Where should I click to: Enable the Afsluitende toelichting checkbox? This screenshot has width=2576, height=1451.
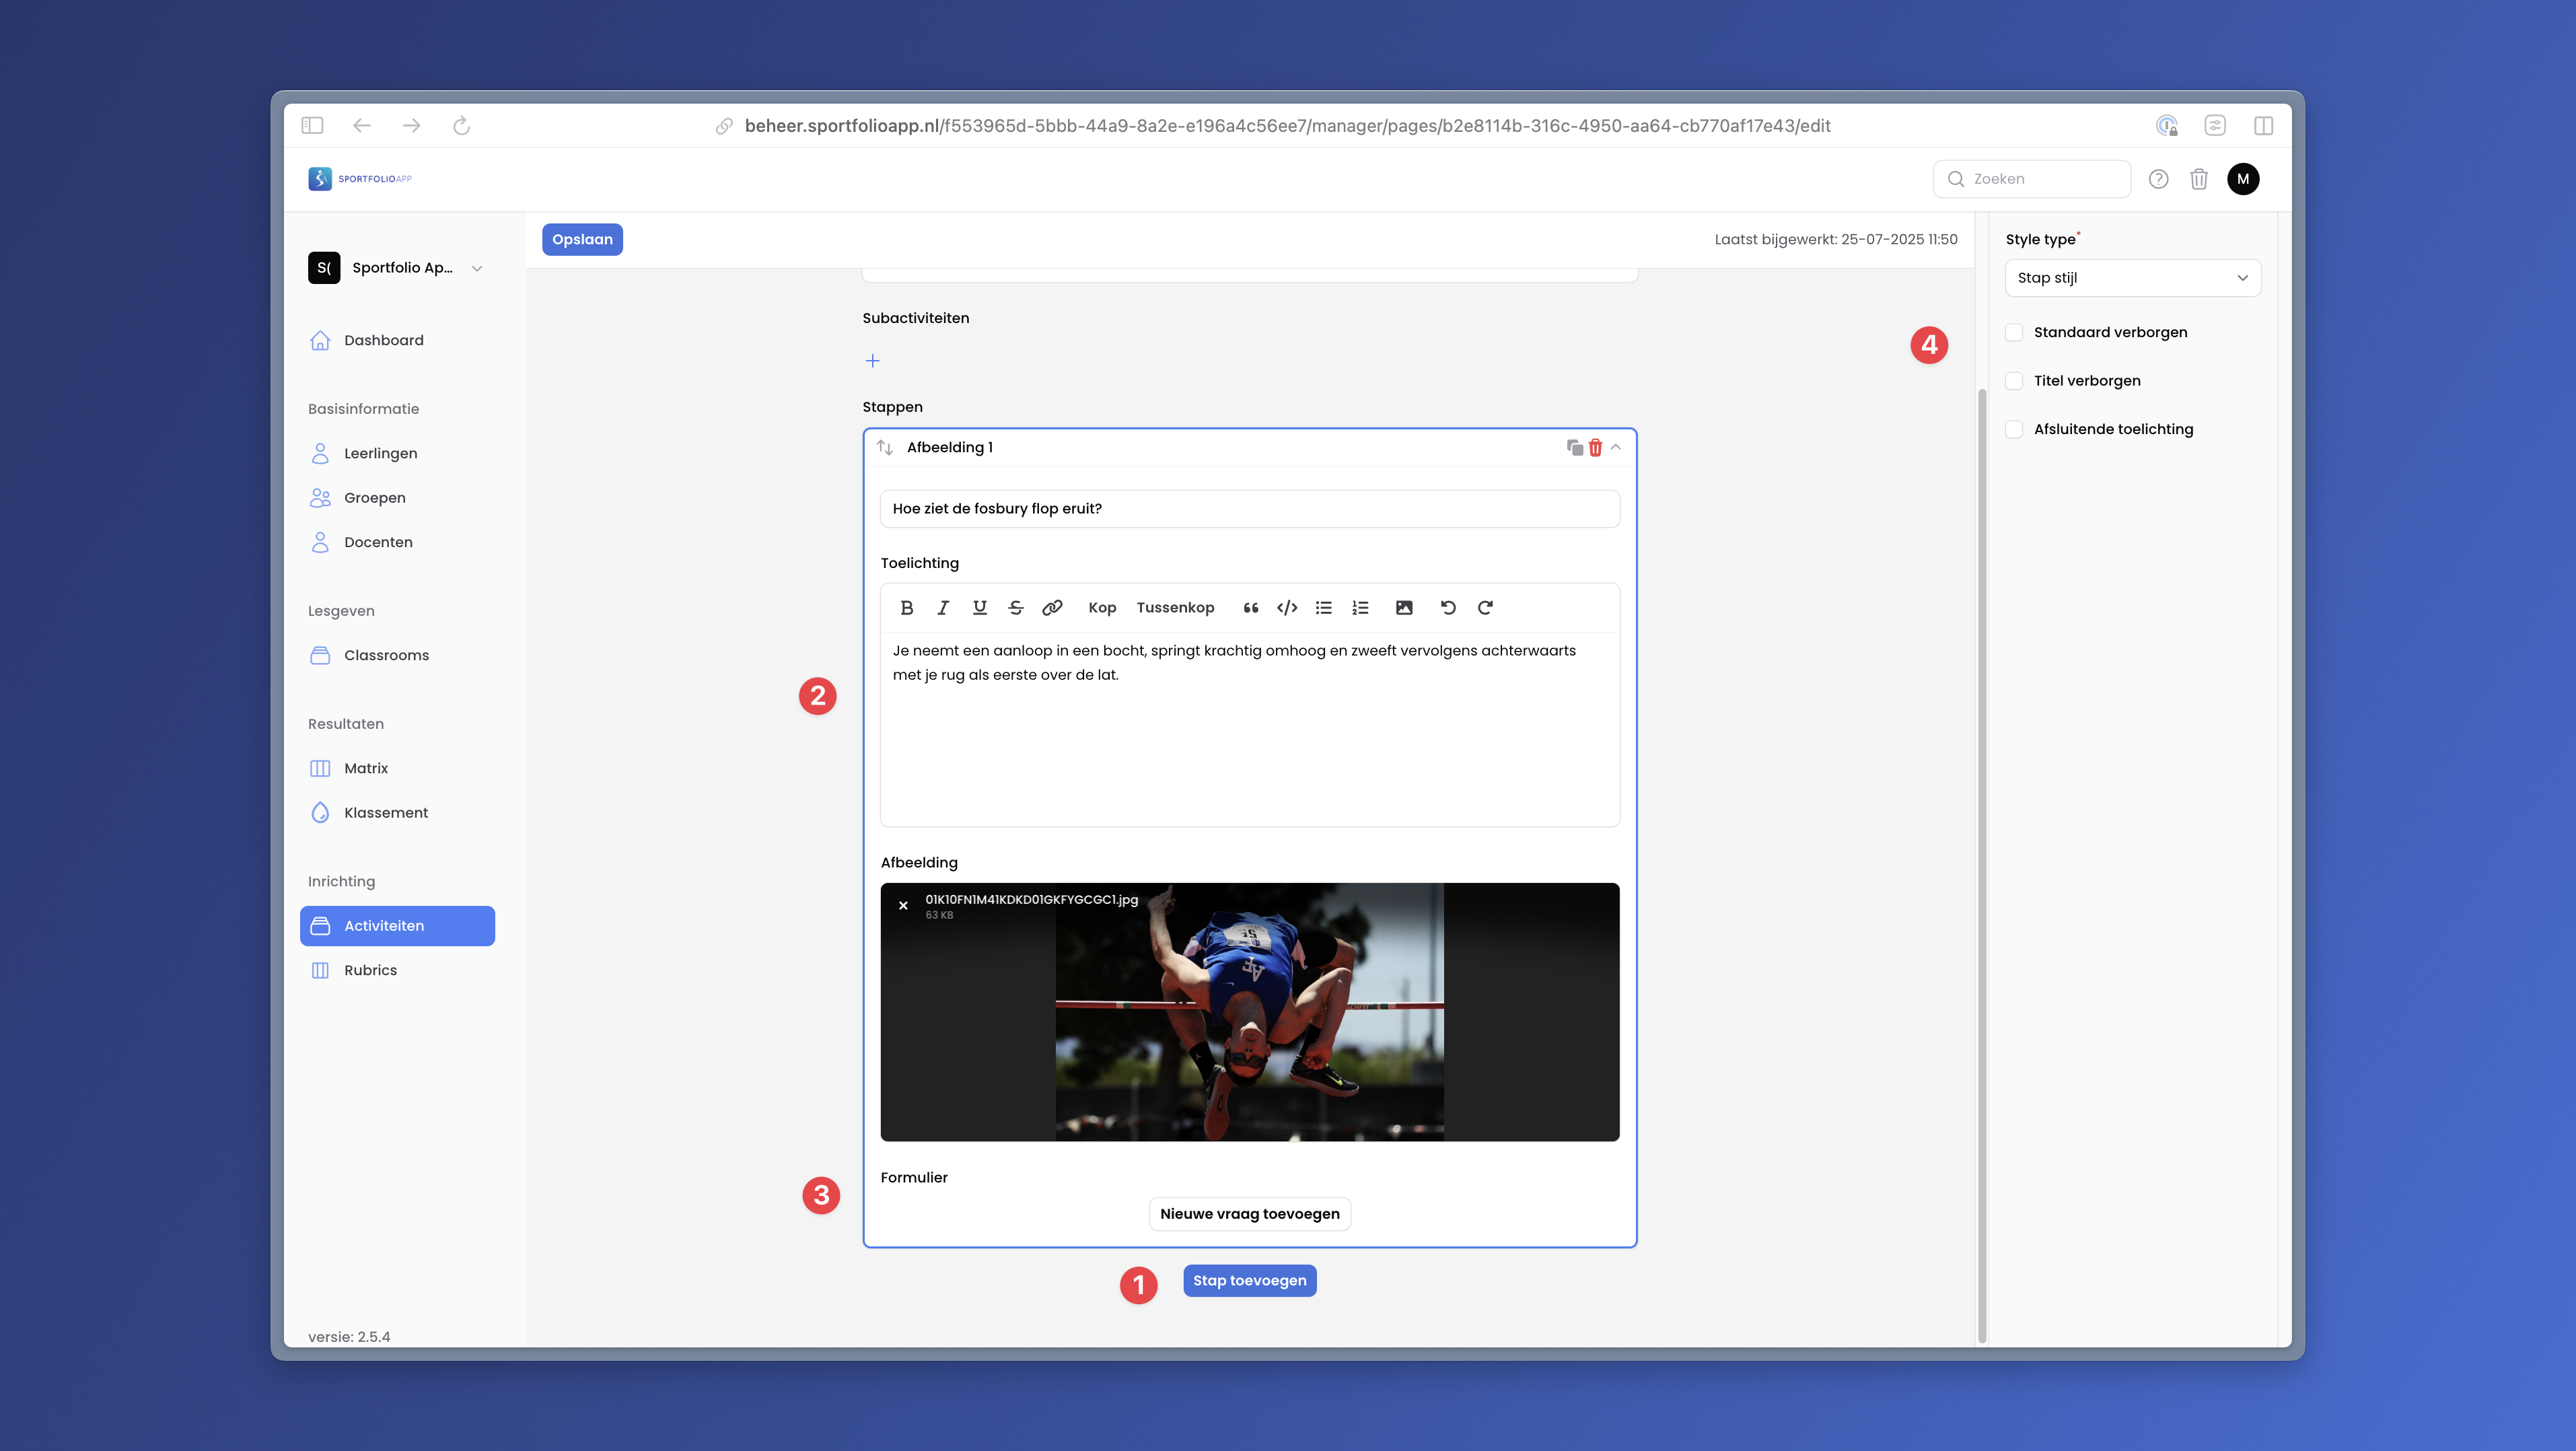2014,429
